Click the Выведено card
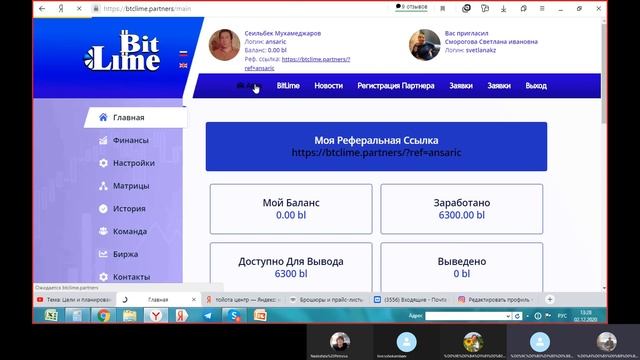 (x=462, y=267)
